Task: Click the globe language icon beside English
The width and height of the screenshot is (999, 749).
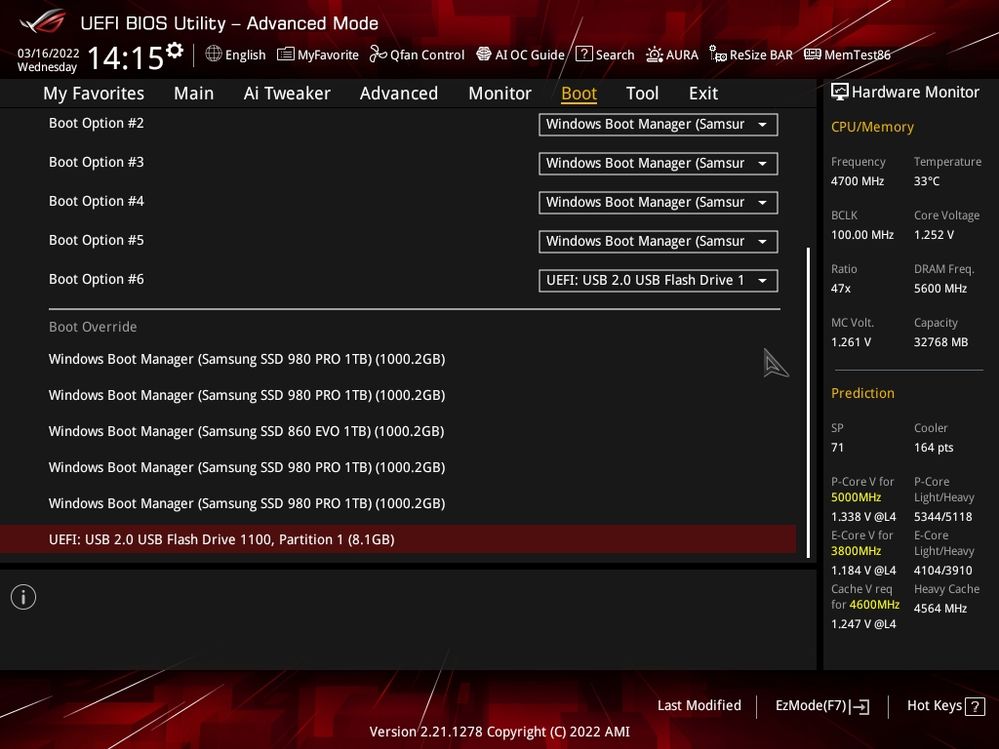Action: coord(213,54)
